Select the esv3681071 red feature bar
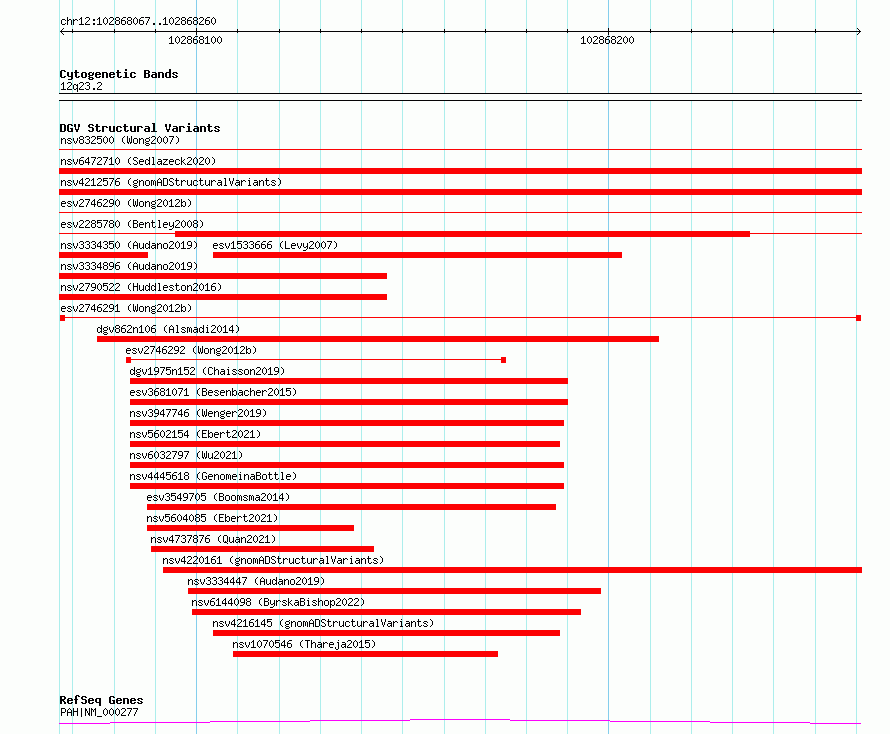This screenshot has width=890, height=734. [349, 402]
